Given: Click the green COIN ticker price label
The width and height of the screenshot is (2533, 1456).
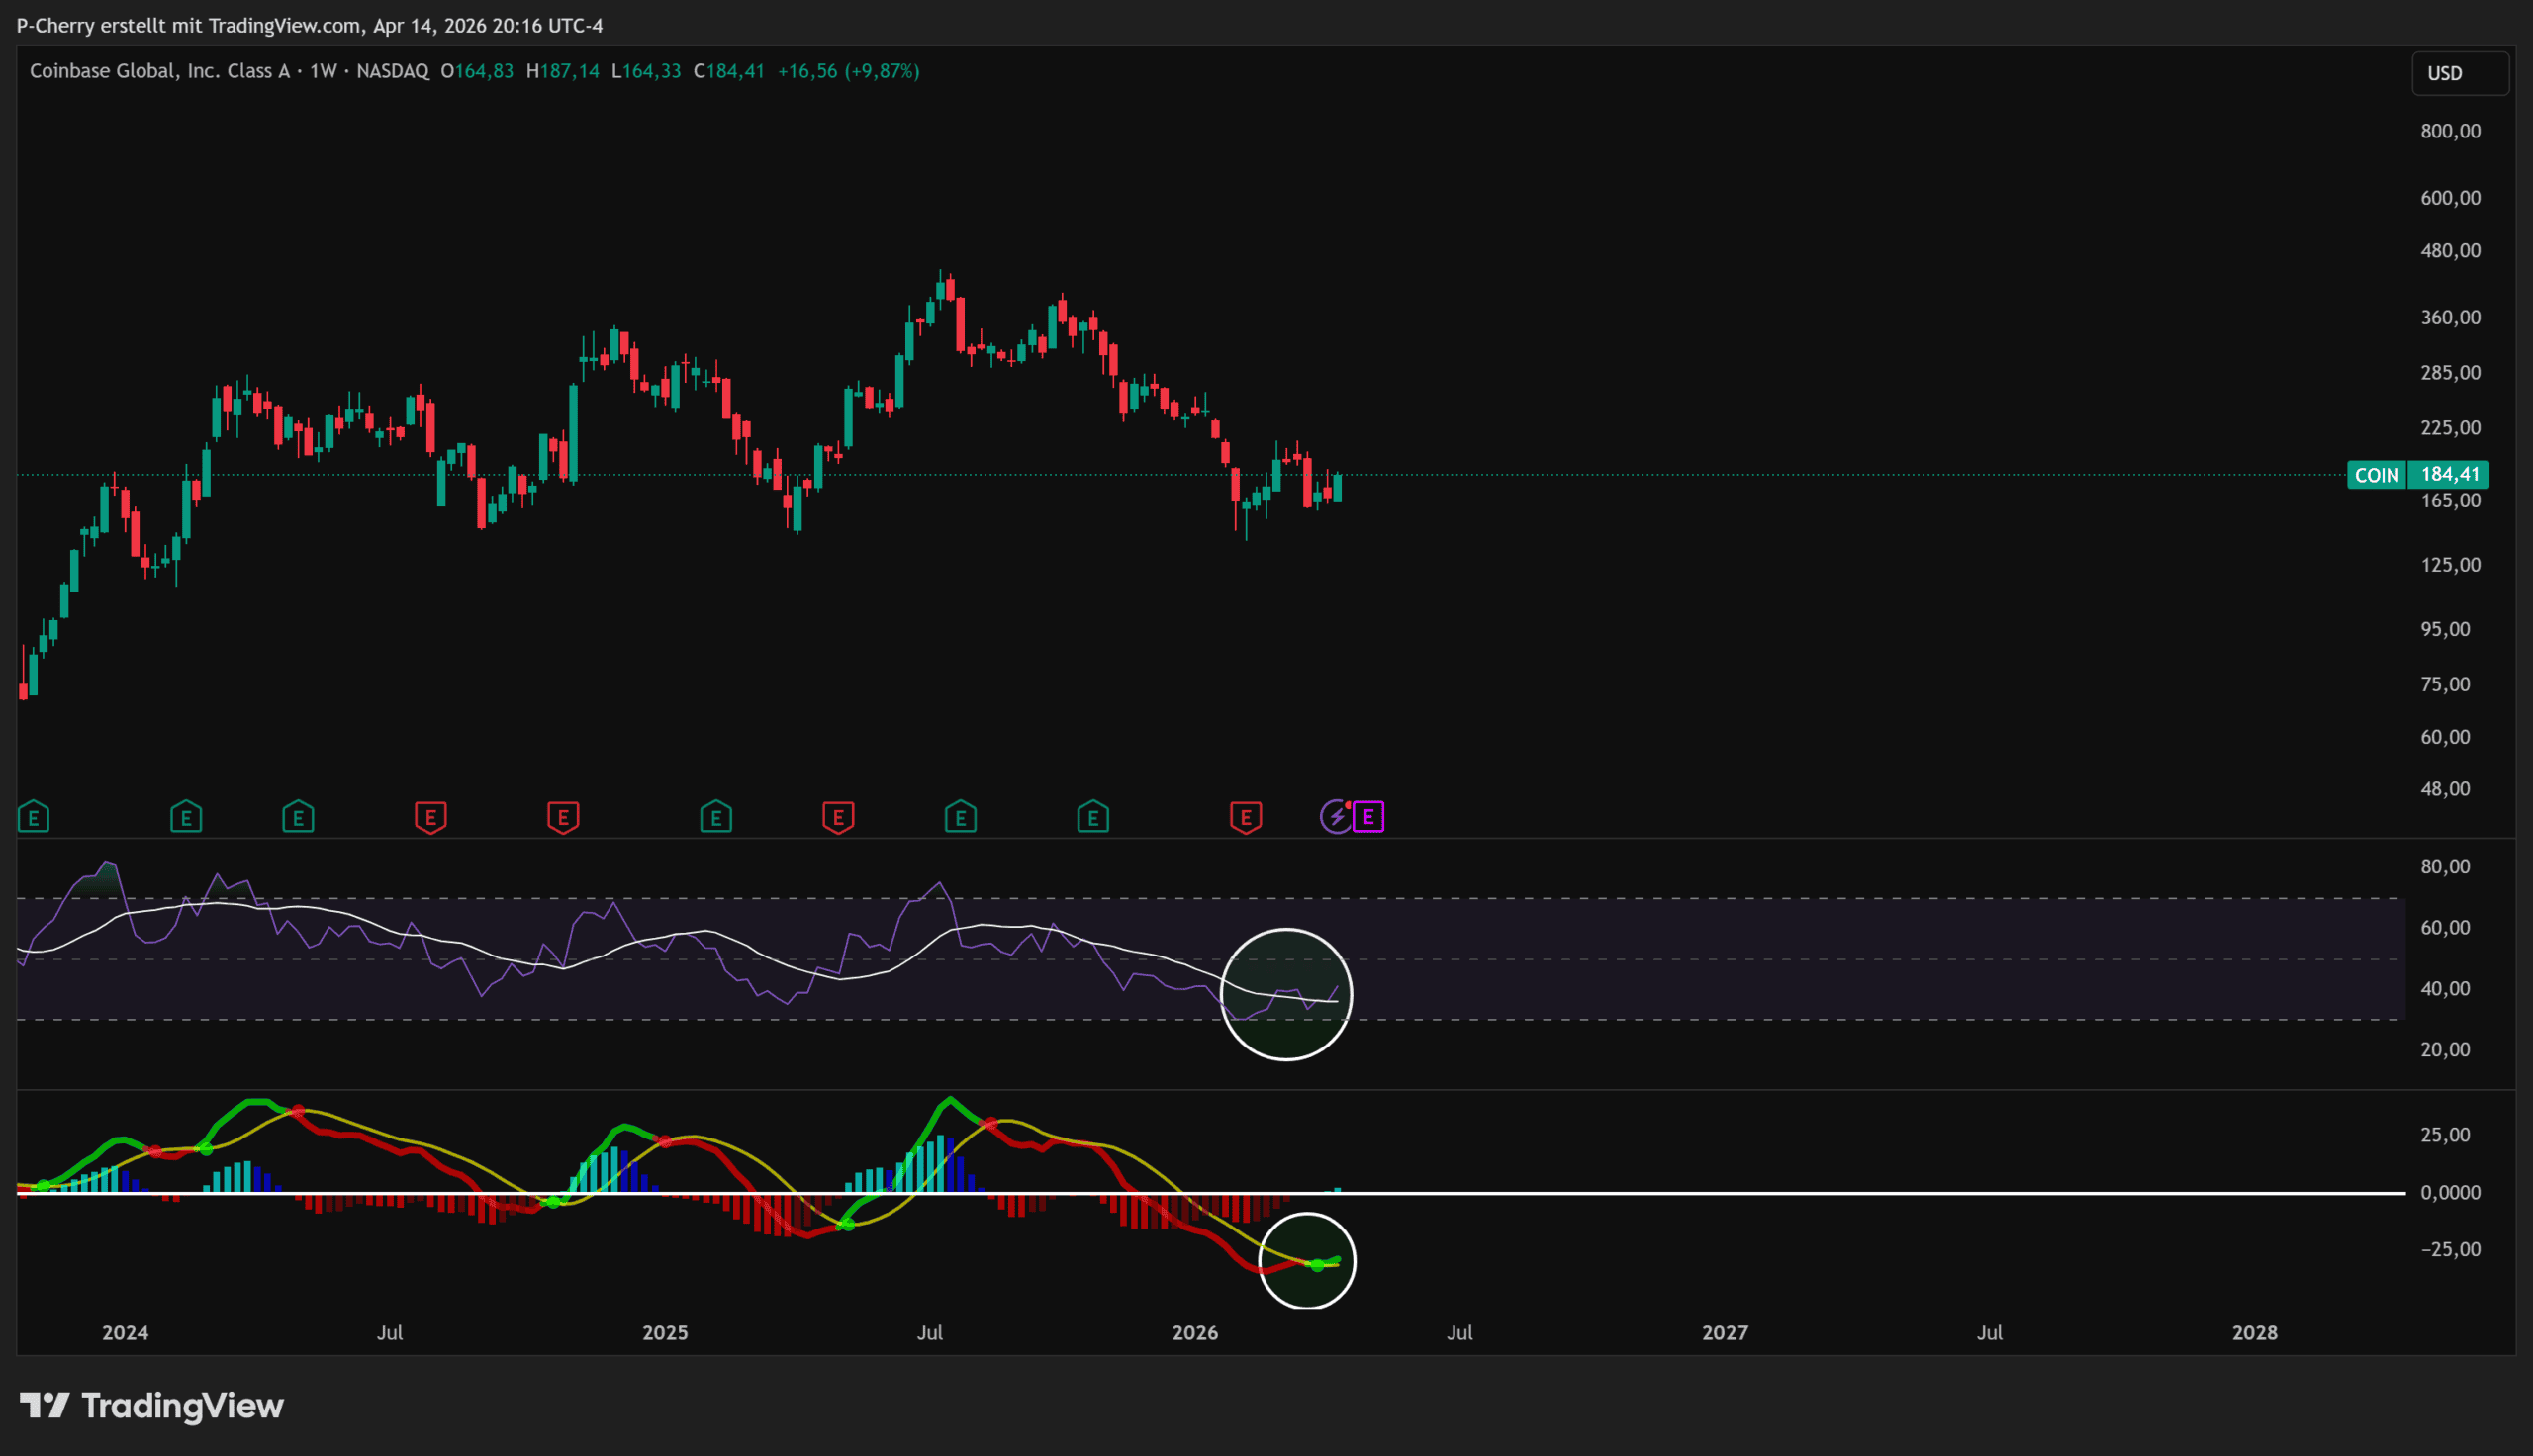Looking at the screenshot, I should point(2376,475).
